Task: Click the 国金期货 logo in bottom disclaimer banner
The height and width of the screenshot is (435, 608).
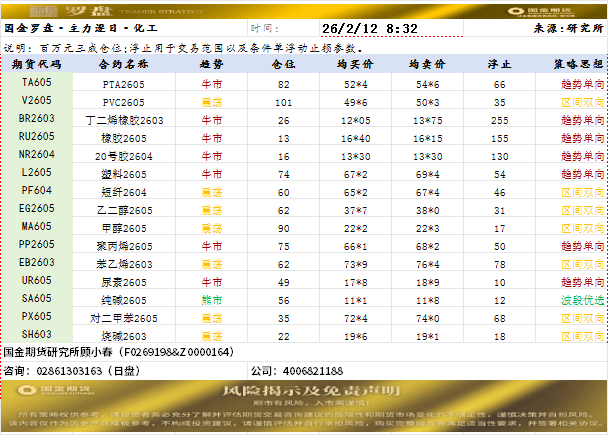Action: [55, 389]
